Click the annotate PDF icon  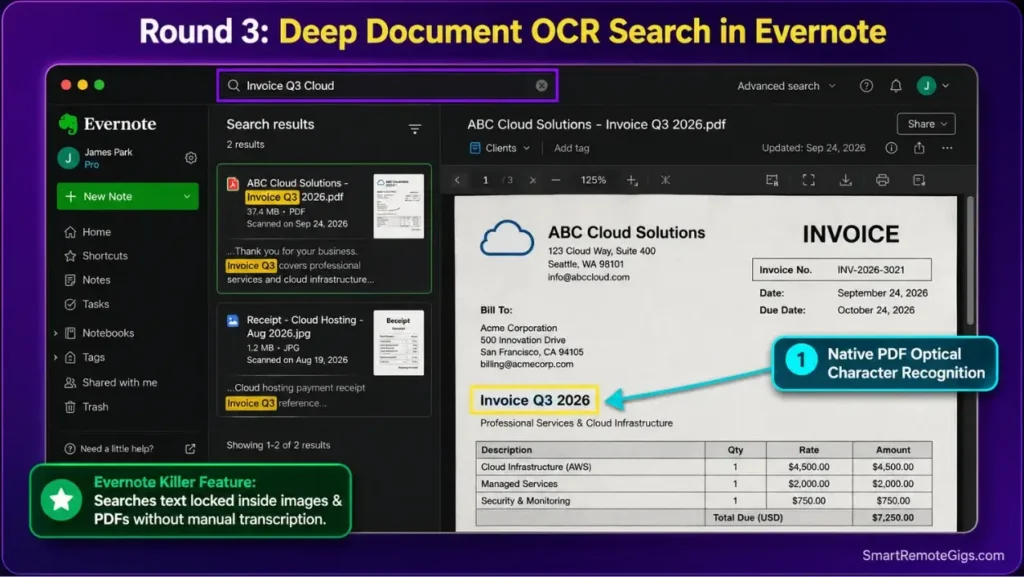(x=772, y=180)
